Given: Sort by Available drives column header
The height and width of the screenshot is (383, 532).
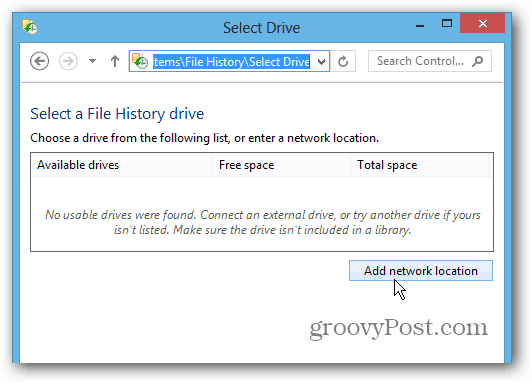Looking at the screenshot, I should coord(121,165).
